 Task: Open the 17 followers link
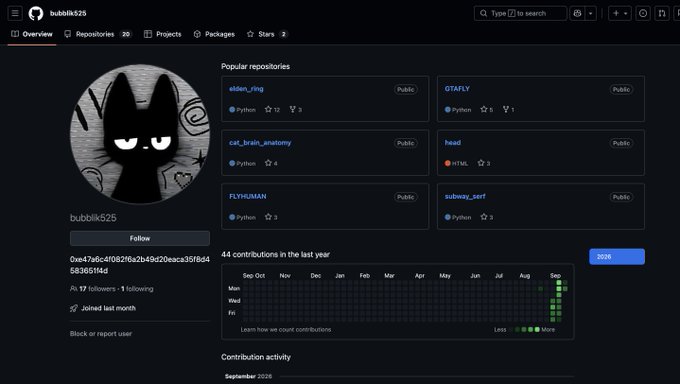click(97, 289)
